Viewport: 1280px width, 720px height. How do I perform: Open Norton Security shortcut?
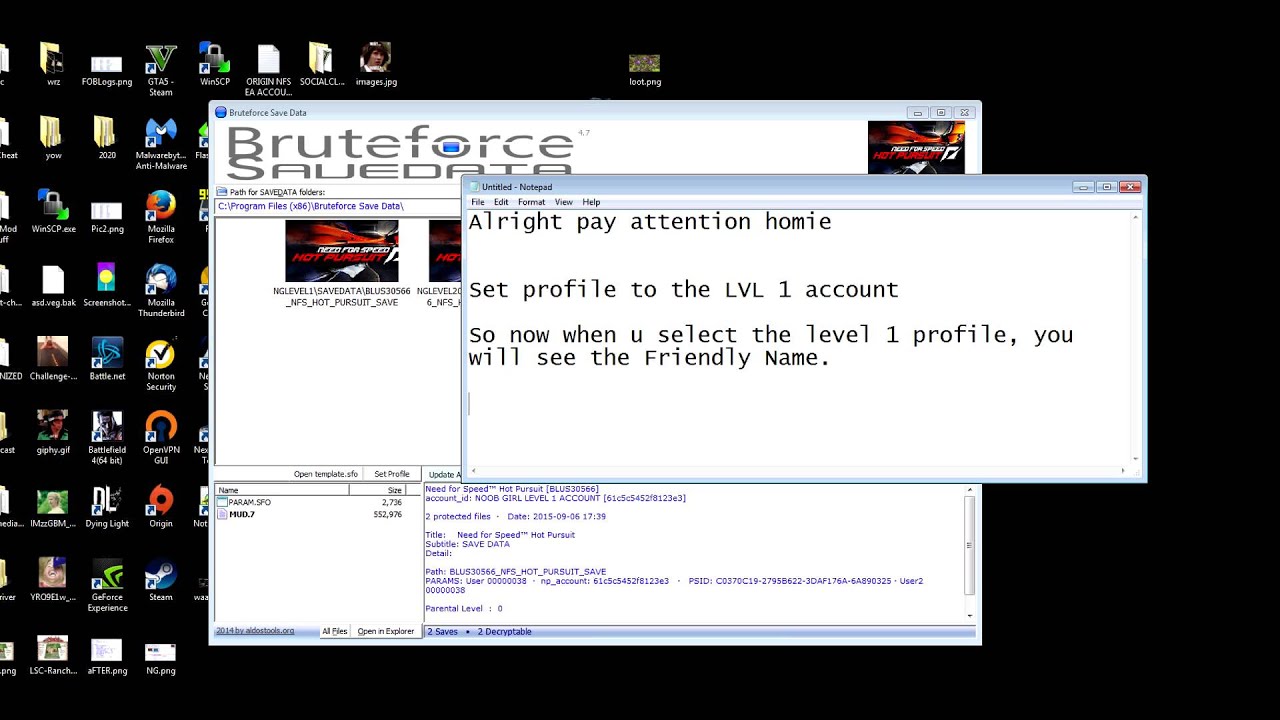pyautogui.click(x=161, y=365)
